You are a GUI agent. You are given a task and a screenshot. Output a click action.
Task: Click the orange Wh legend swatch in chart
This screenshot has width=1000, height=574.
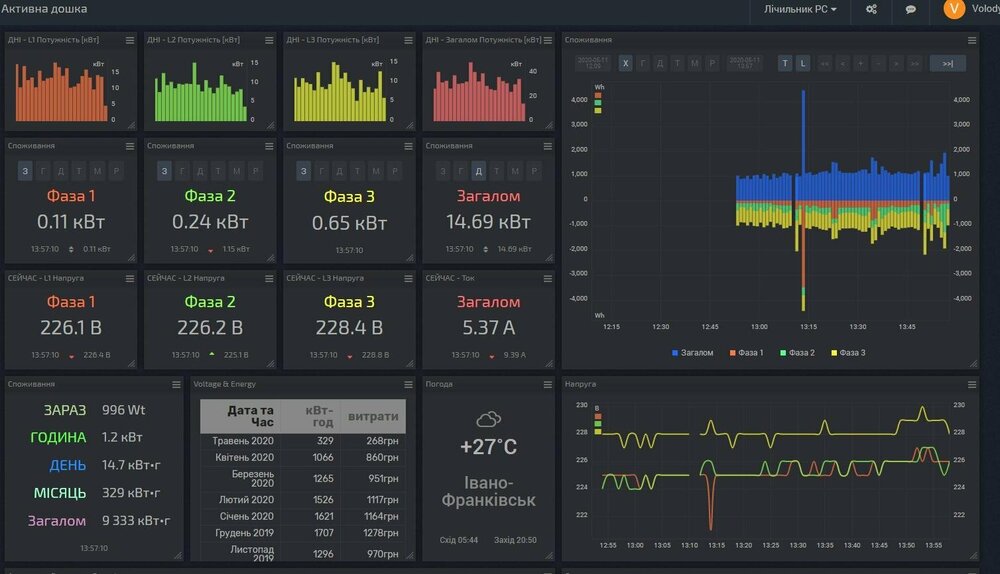[x=598, y=95]
